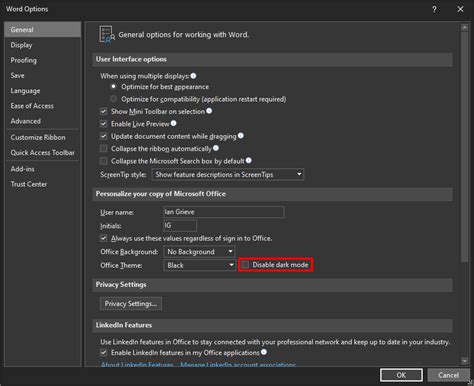Viewport: 474px width, 386px height.
Task: Open the Advanced category
Action: (x=43, y=121)
